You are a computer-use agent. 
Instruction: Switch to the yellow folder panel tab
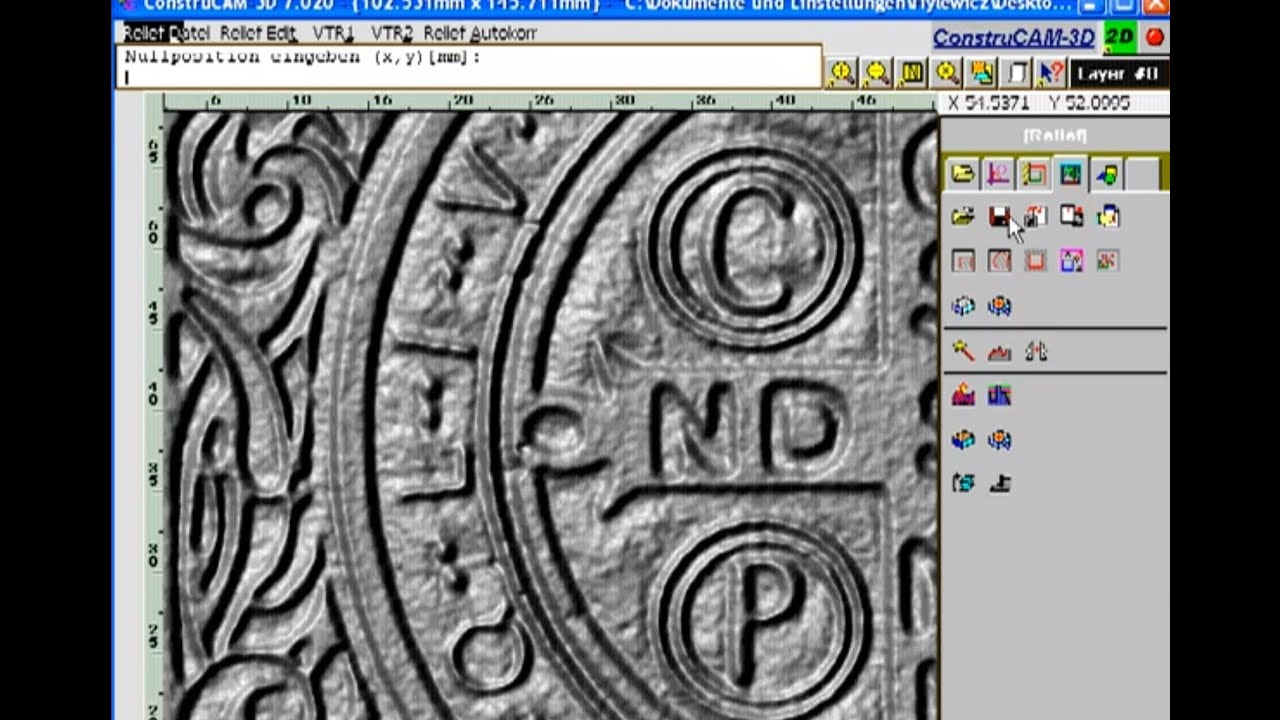pyautogui.click(x=962, y=174)
